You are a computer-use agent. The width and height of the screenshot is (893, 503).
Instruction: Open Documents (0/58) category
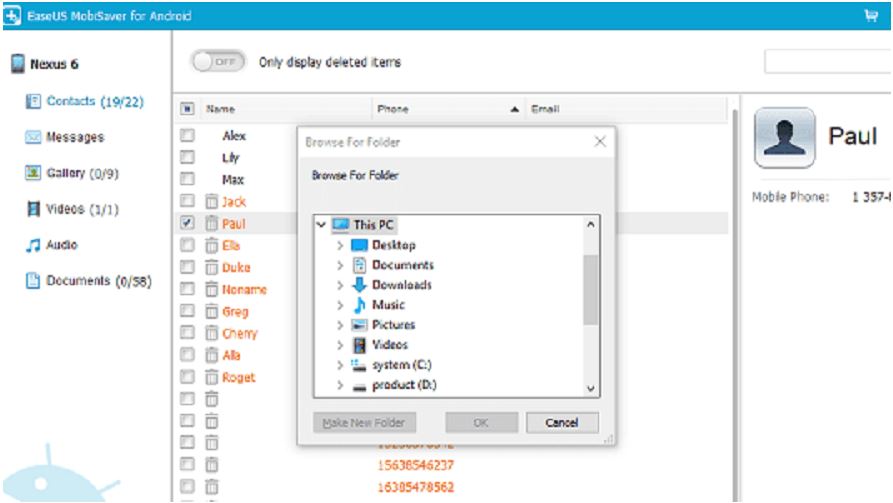(x=99, y=280)
